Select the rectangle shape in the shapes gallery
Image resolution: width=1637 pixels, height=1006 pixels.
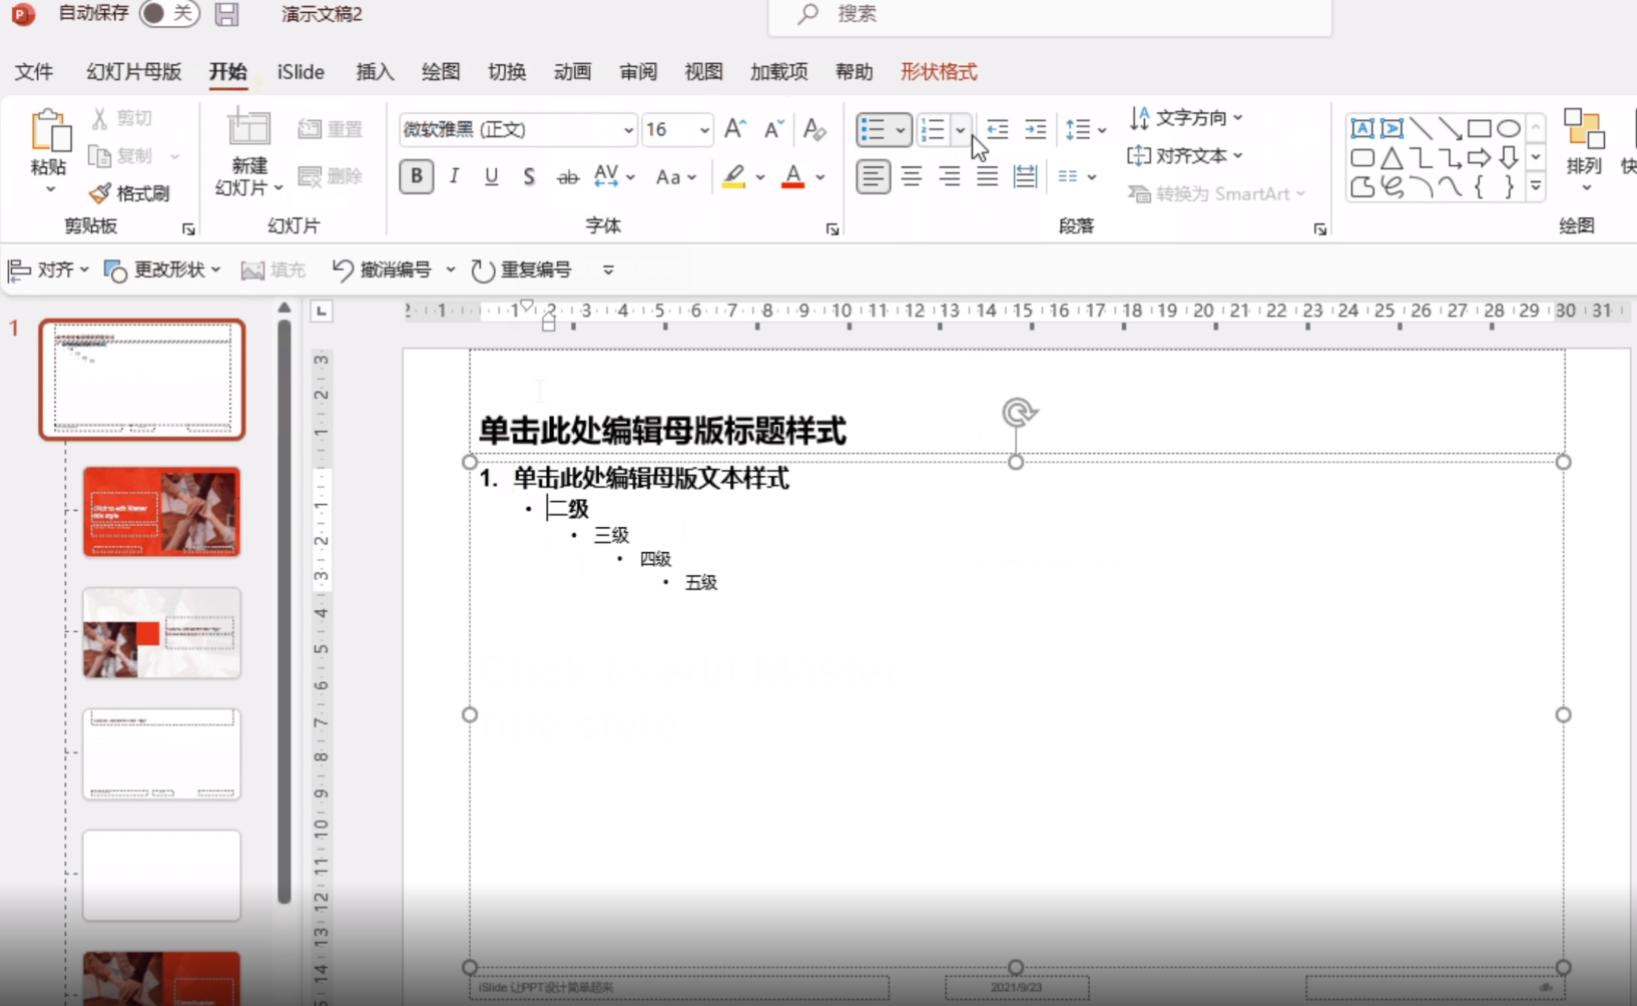(1481, 128)
